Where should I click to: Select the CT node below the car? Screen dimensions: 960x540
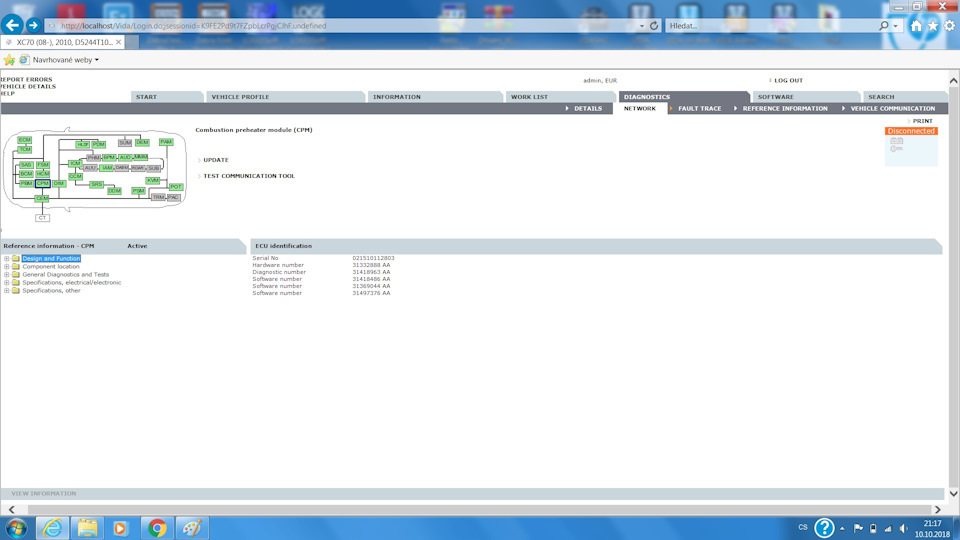click(x=42, y=217)
